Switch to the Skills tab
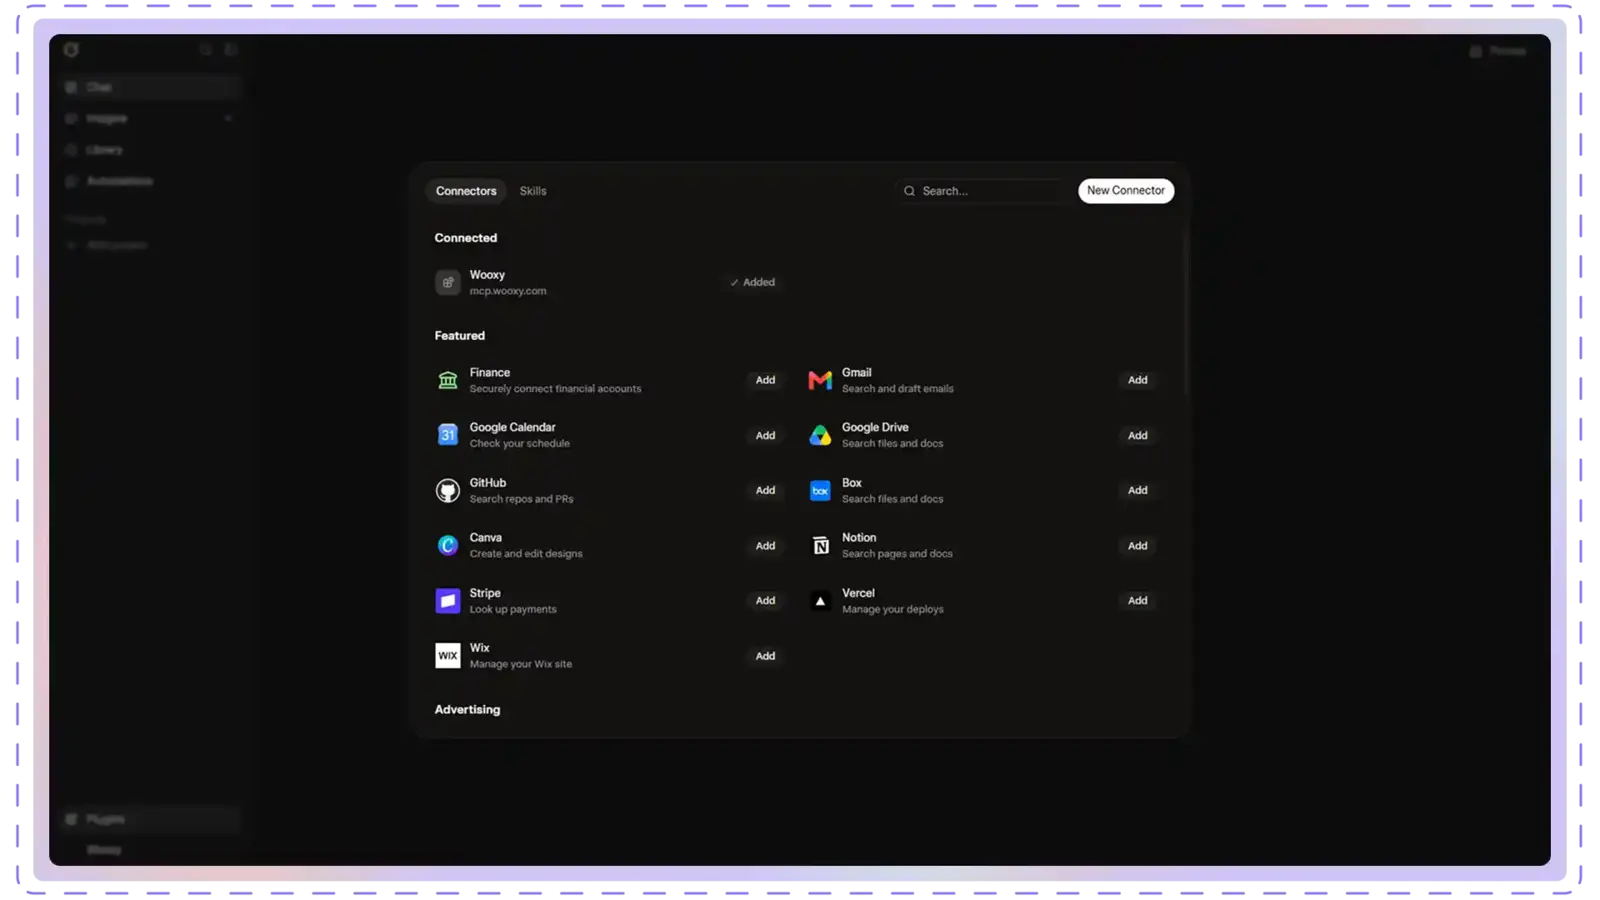1600x900 pixels. (x=533, y=191)
